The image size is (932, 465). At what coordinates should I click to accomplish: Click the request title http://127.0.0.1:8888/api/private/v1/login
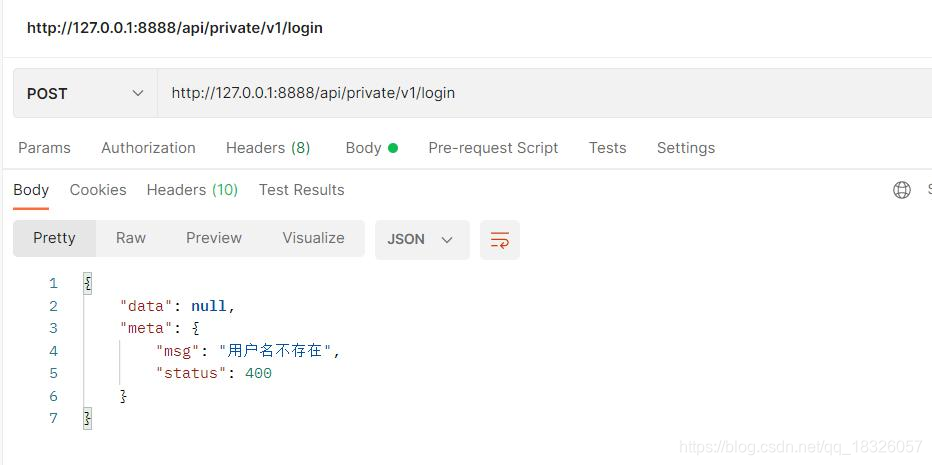pyautogui.click(x=175, y=28)
